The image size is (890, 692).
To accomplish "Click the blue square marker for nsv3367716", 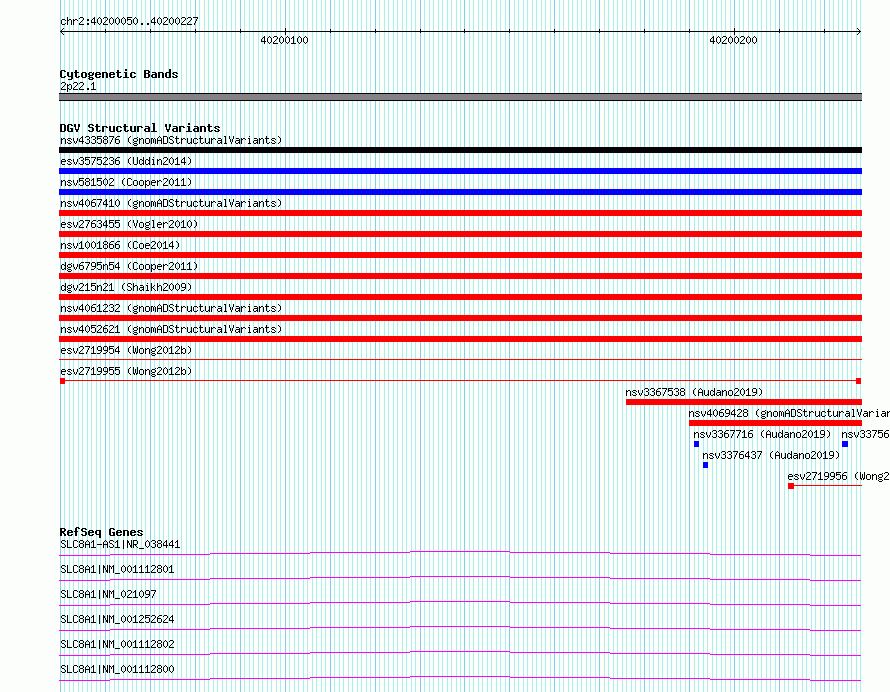I will (x=696, y=444).
